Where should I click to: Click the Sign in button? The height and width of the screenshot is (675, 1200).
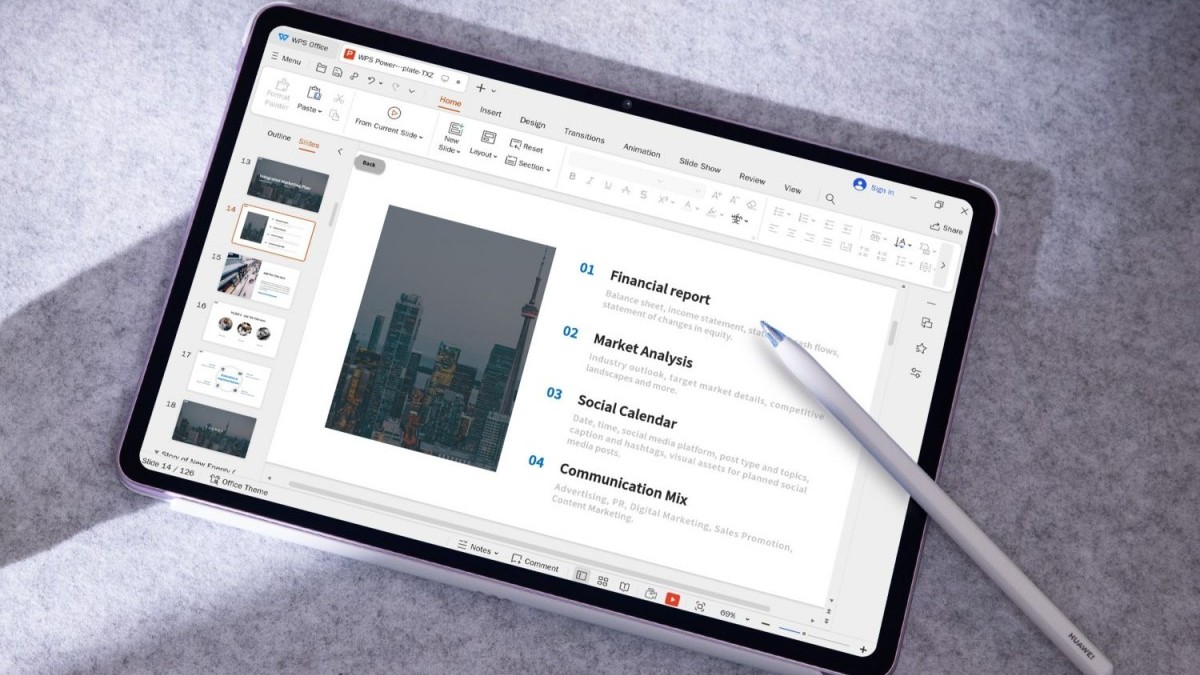coord(874,188)
